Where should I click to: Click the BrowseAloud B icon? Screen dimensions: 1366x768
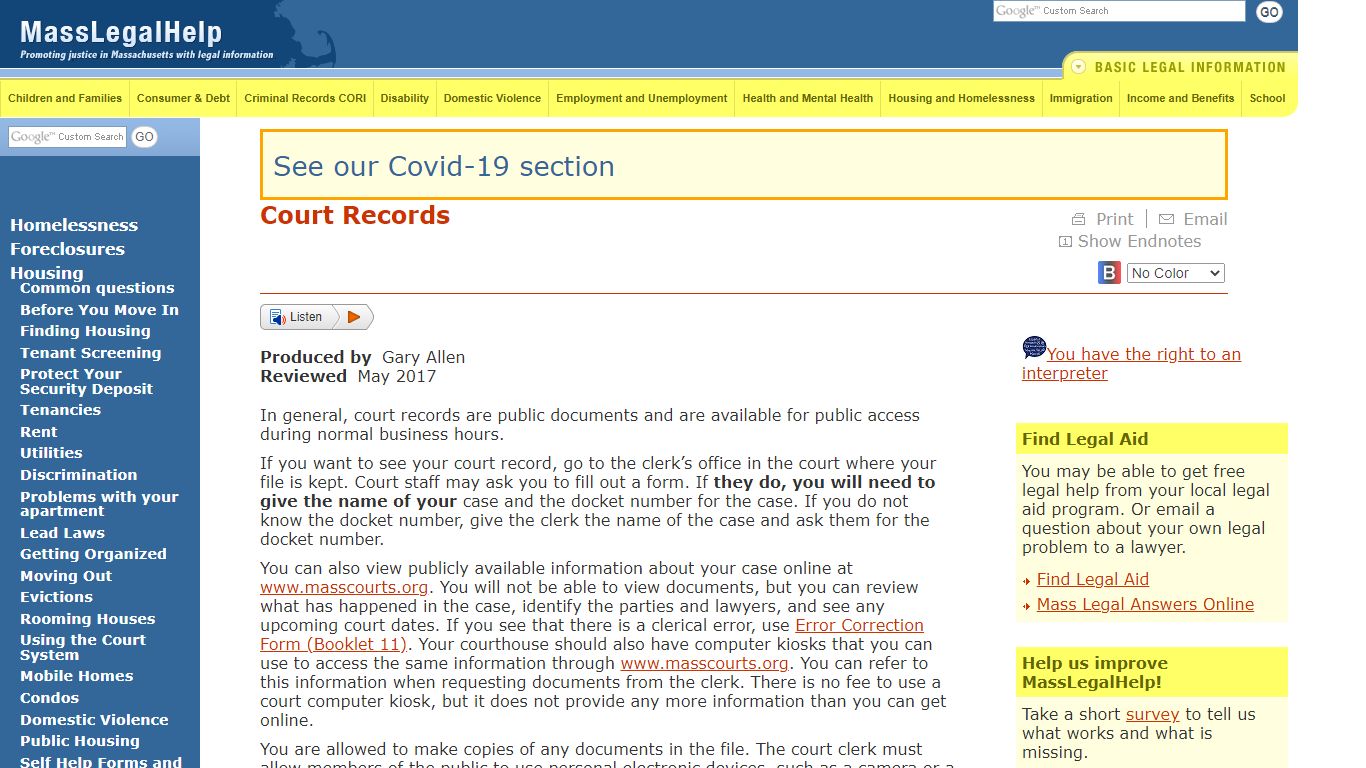(1109, 273)
